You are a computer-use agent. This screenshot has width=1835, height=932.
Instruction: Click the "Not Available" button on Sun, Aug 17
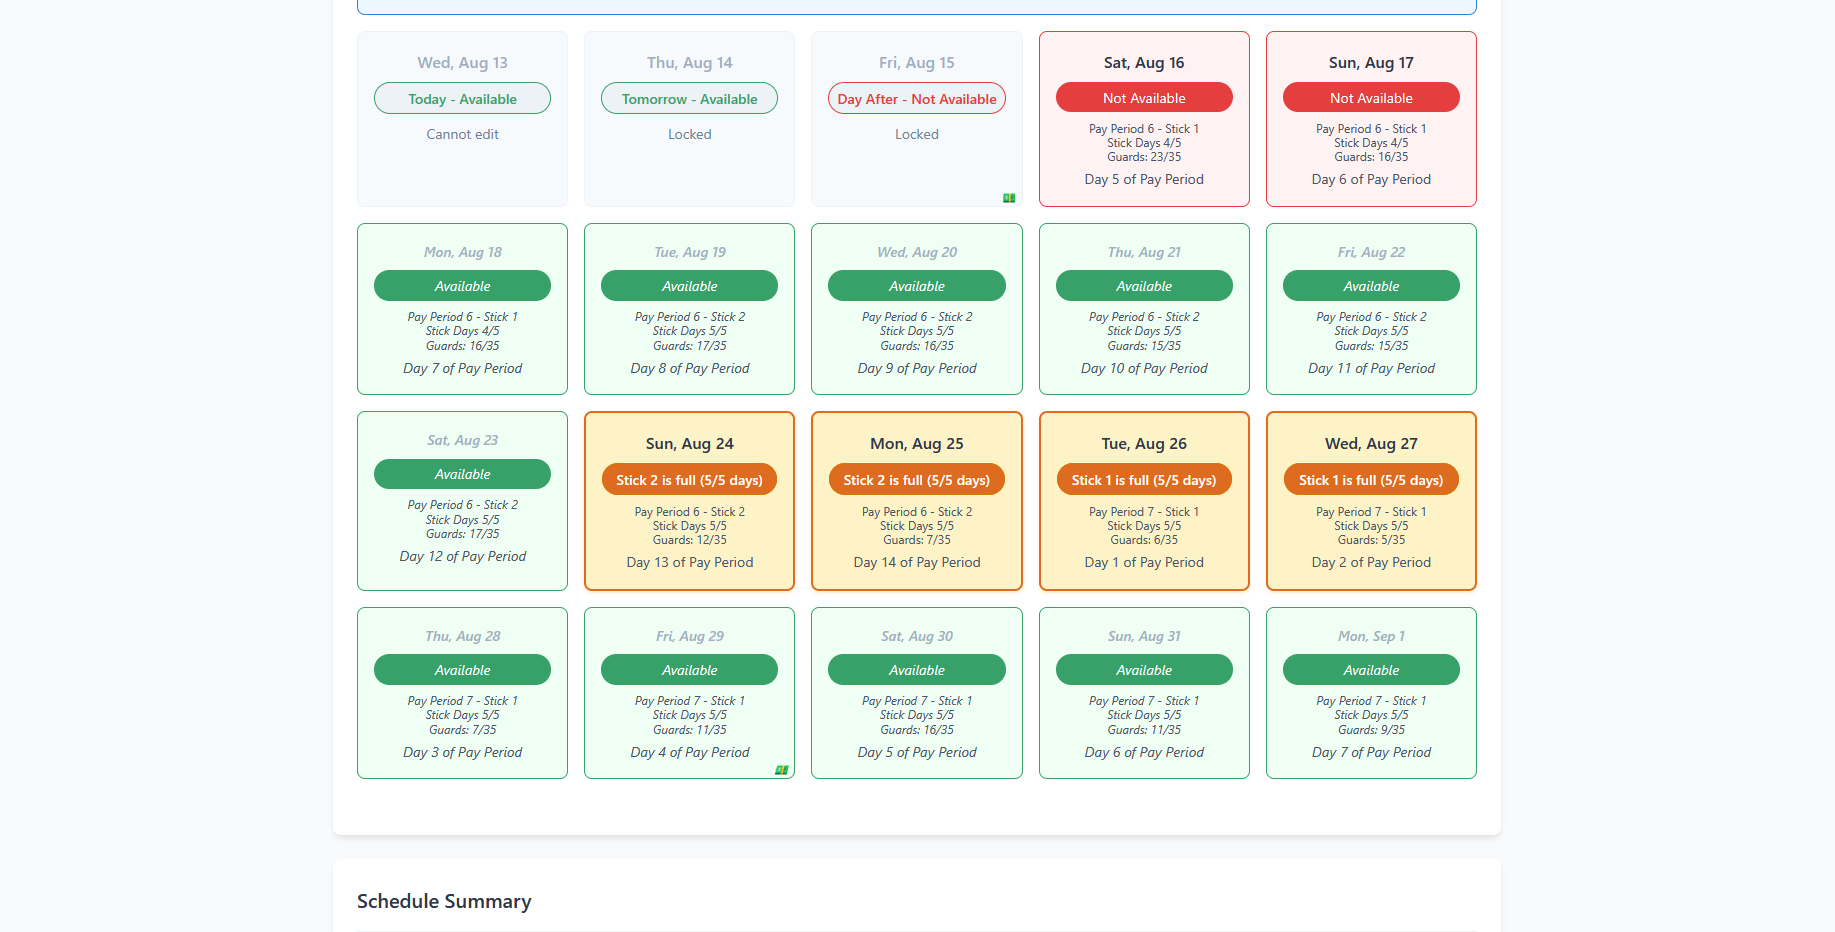(1370, 97)
